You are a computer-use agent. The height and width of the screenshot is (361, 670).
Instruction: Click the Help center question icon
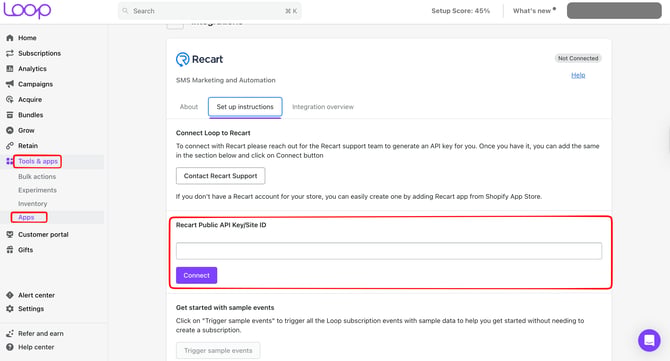10,347
